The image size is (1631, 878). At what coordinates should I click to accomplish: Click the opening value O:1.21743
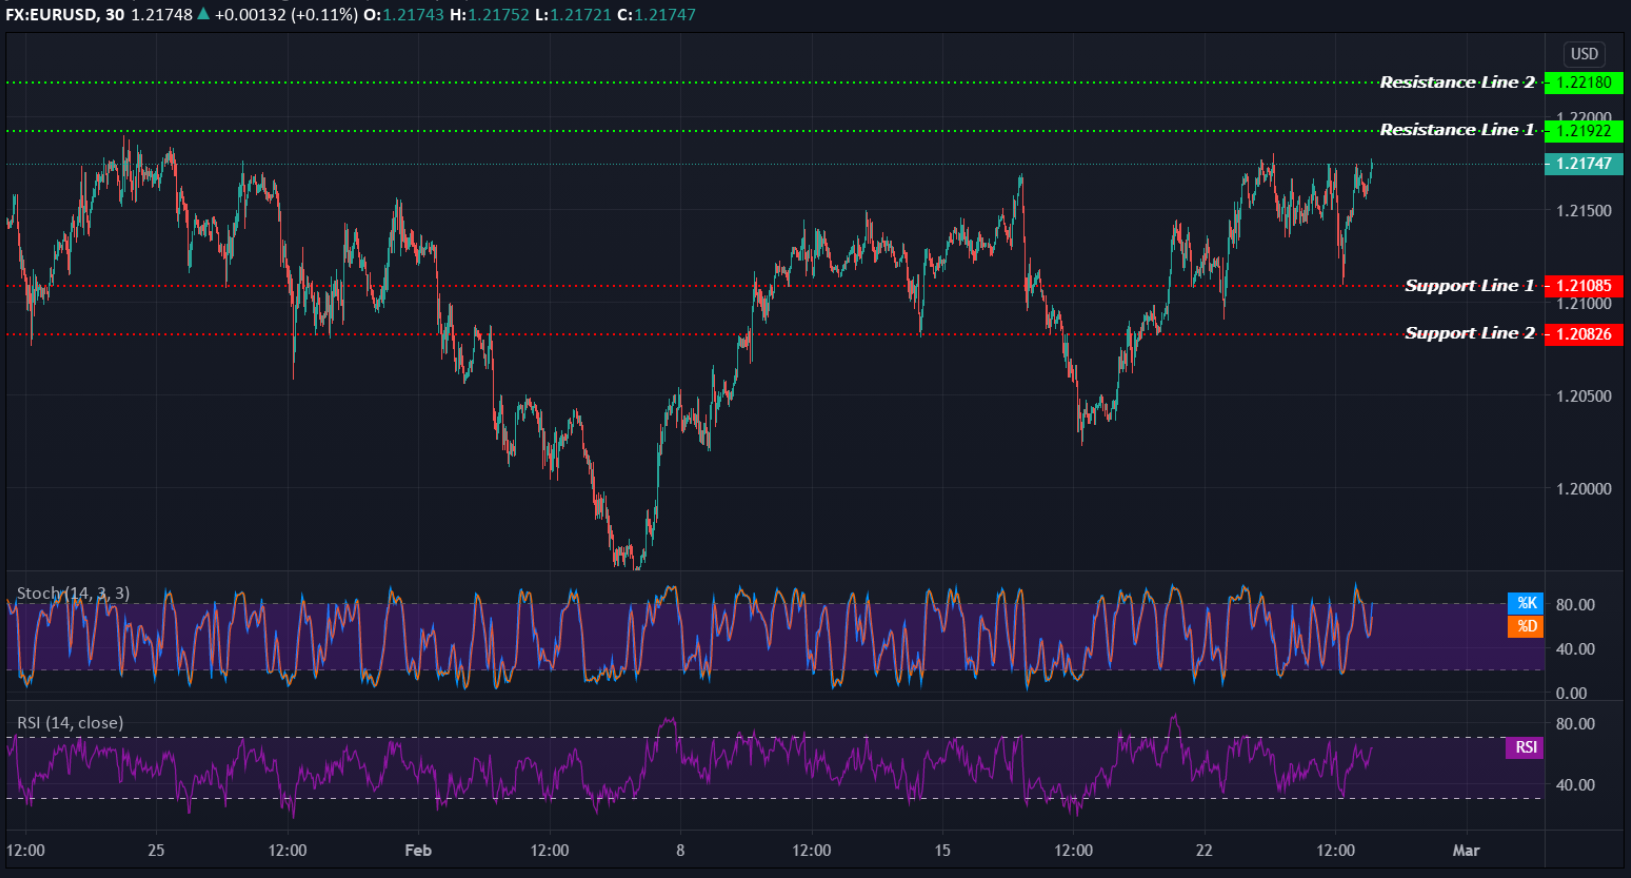click(x=404, y=15)
